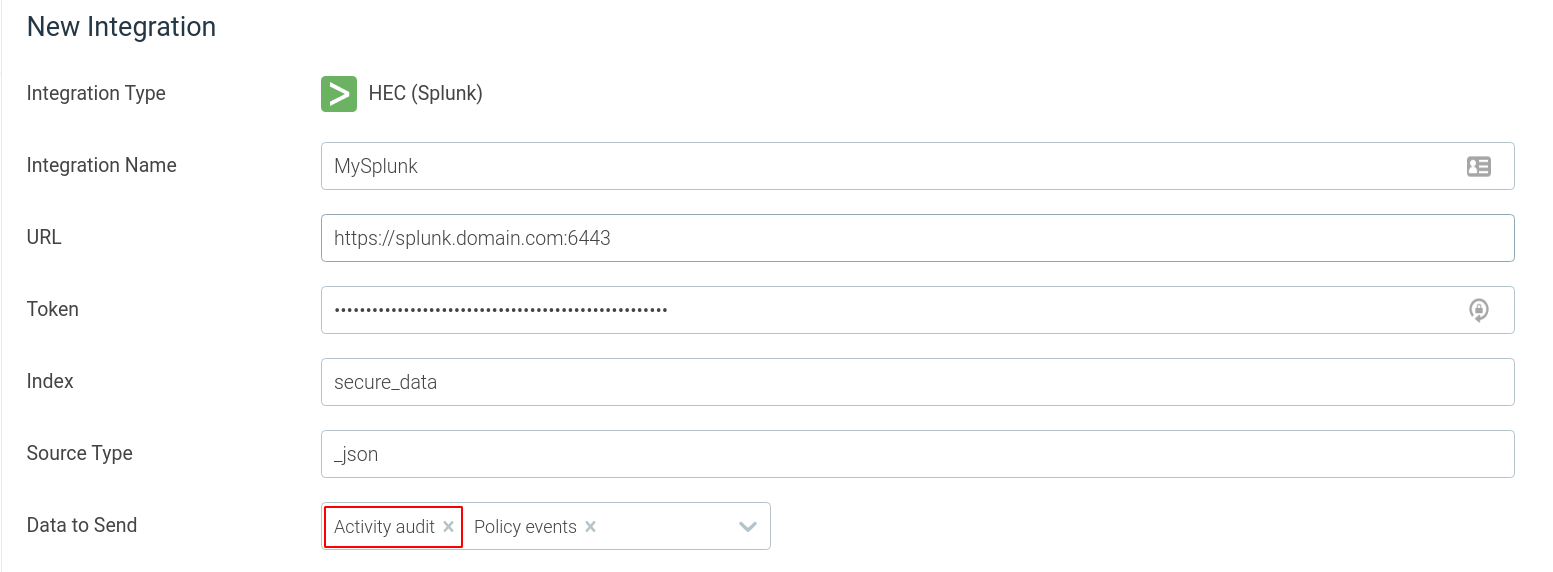Viewport: 1553px width, 572px height.
Task: Click the green Splunk HEC logo icon
Action: coord(339,94)
